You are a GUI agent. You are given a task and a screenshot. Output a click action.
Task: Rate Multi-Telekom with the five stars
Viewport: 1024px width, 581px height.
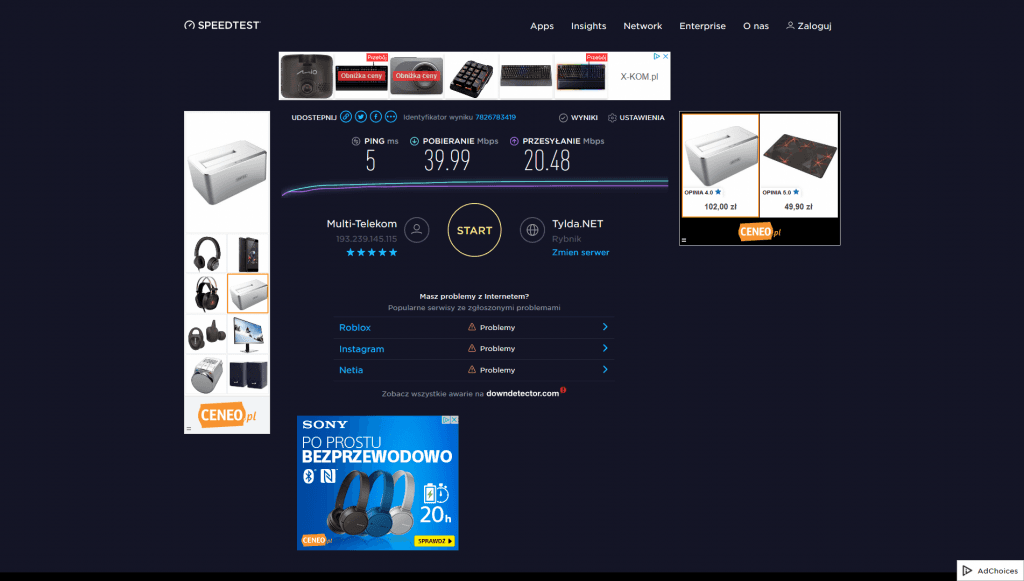371,253
